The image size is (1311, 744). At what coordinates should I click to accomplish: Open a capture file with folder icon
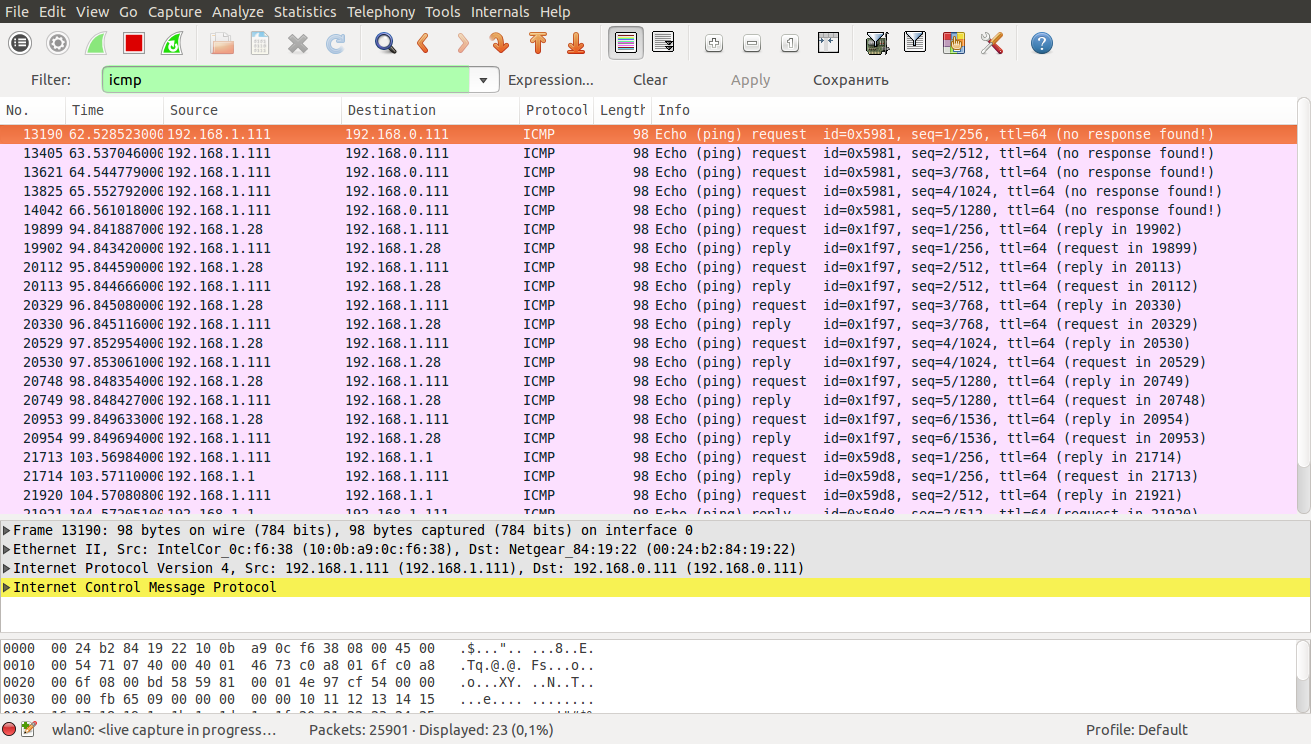point(222,43)
